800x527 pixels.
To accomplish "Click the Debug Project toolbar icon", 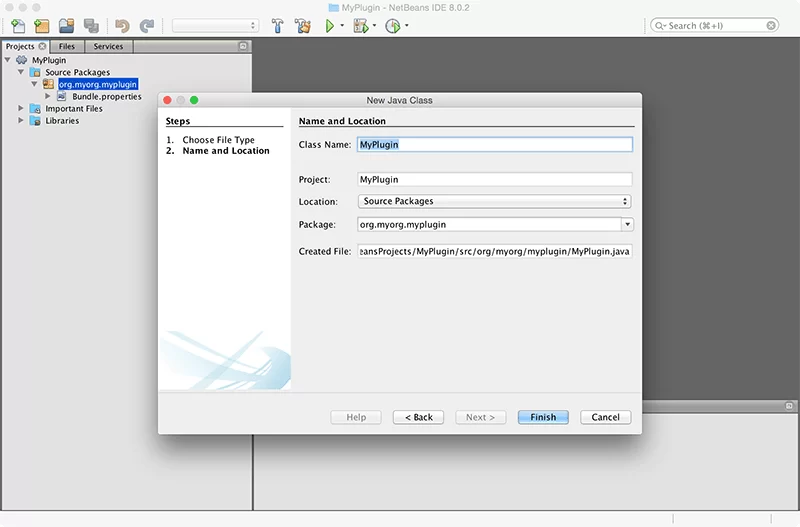I will click(x=361, y=26).
